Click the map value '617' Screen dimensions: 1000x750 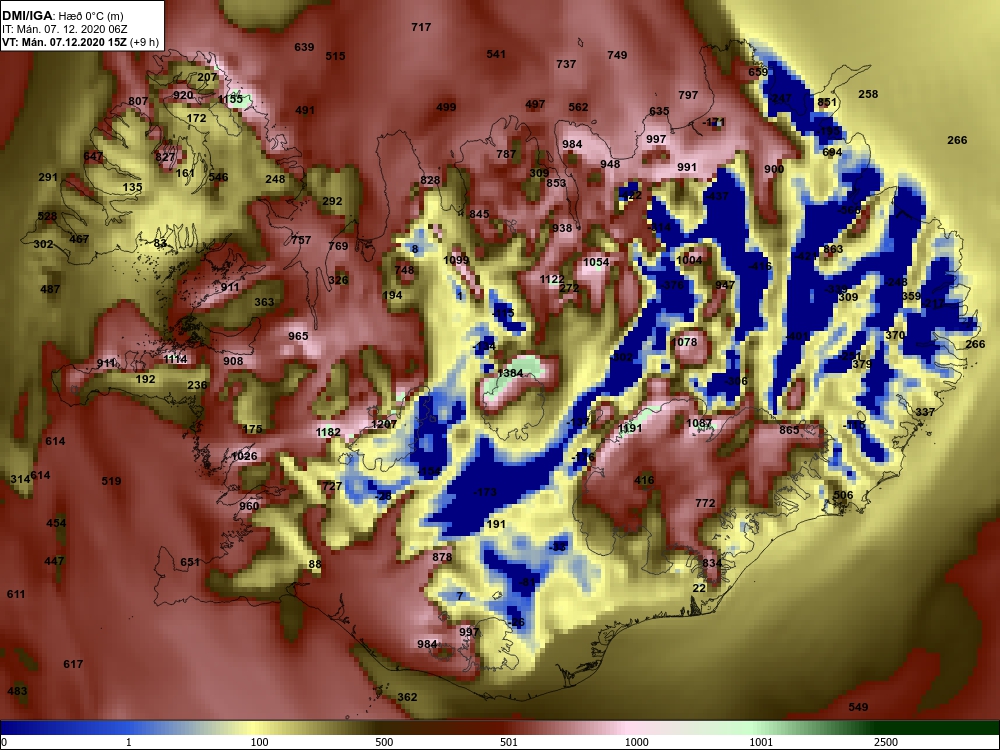click(73, 665)
